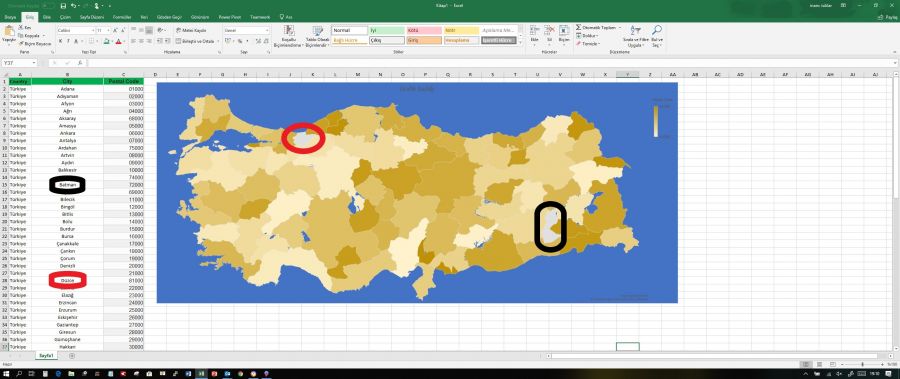This screenshot has width=900, height=379.
Task: Click the text orientation icon
Action: (161, 30)
